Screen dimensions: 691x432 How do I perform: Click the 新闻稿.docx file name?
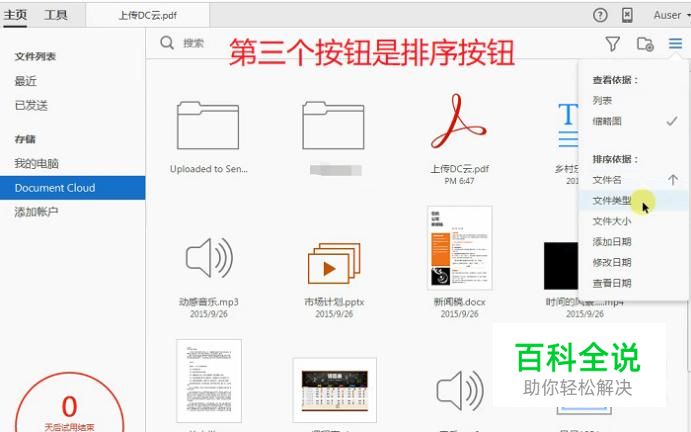coord(459,302)
